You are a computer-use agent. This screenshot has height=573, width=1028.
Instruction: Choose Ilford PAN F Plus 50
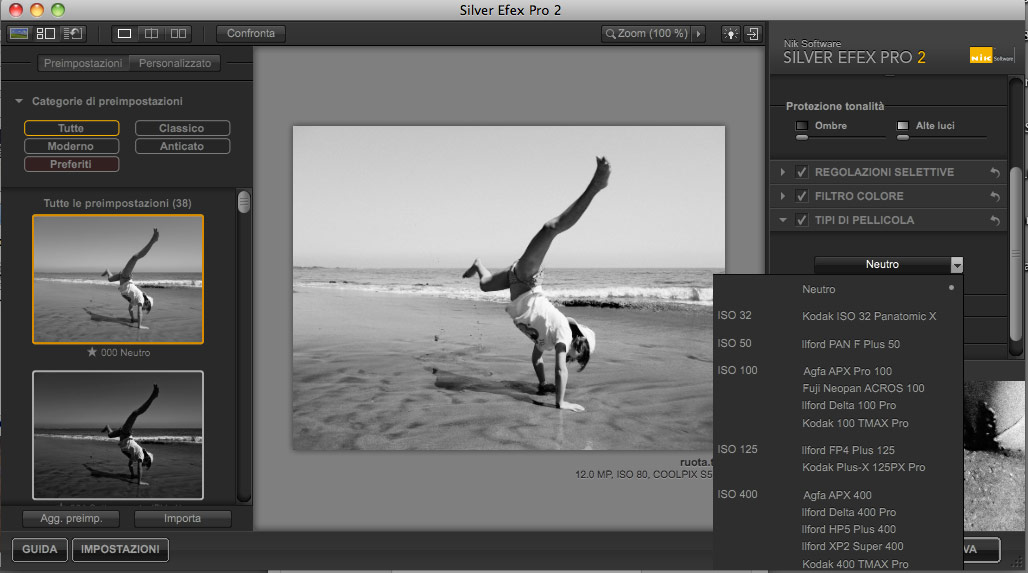tap(850, 344)
